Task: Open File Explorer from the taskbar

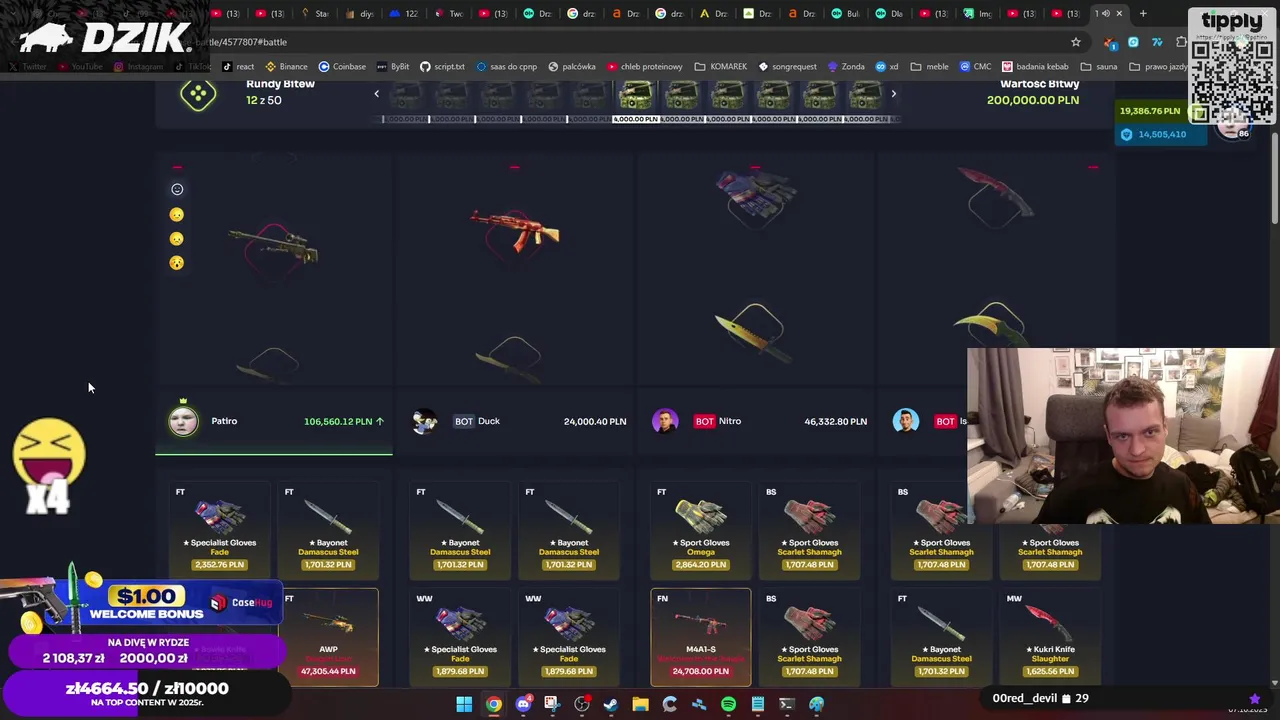Action: coord(640,704)
